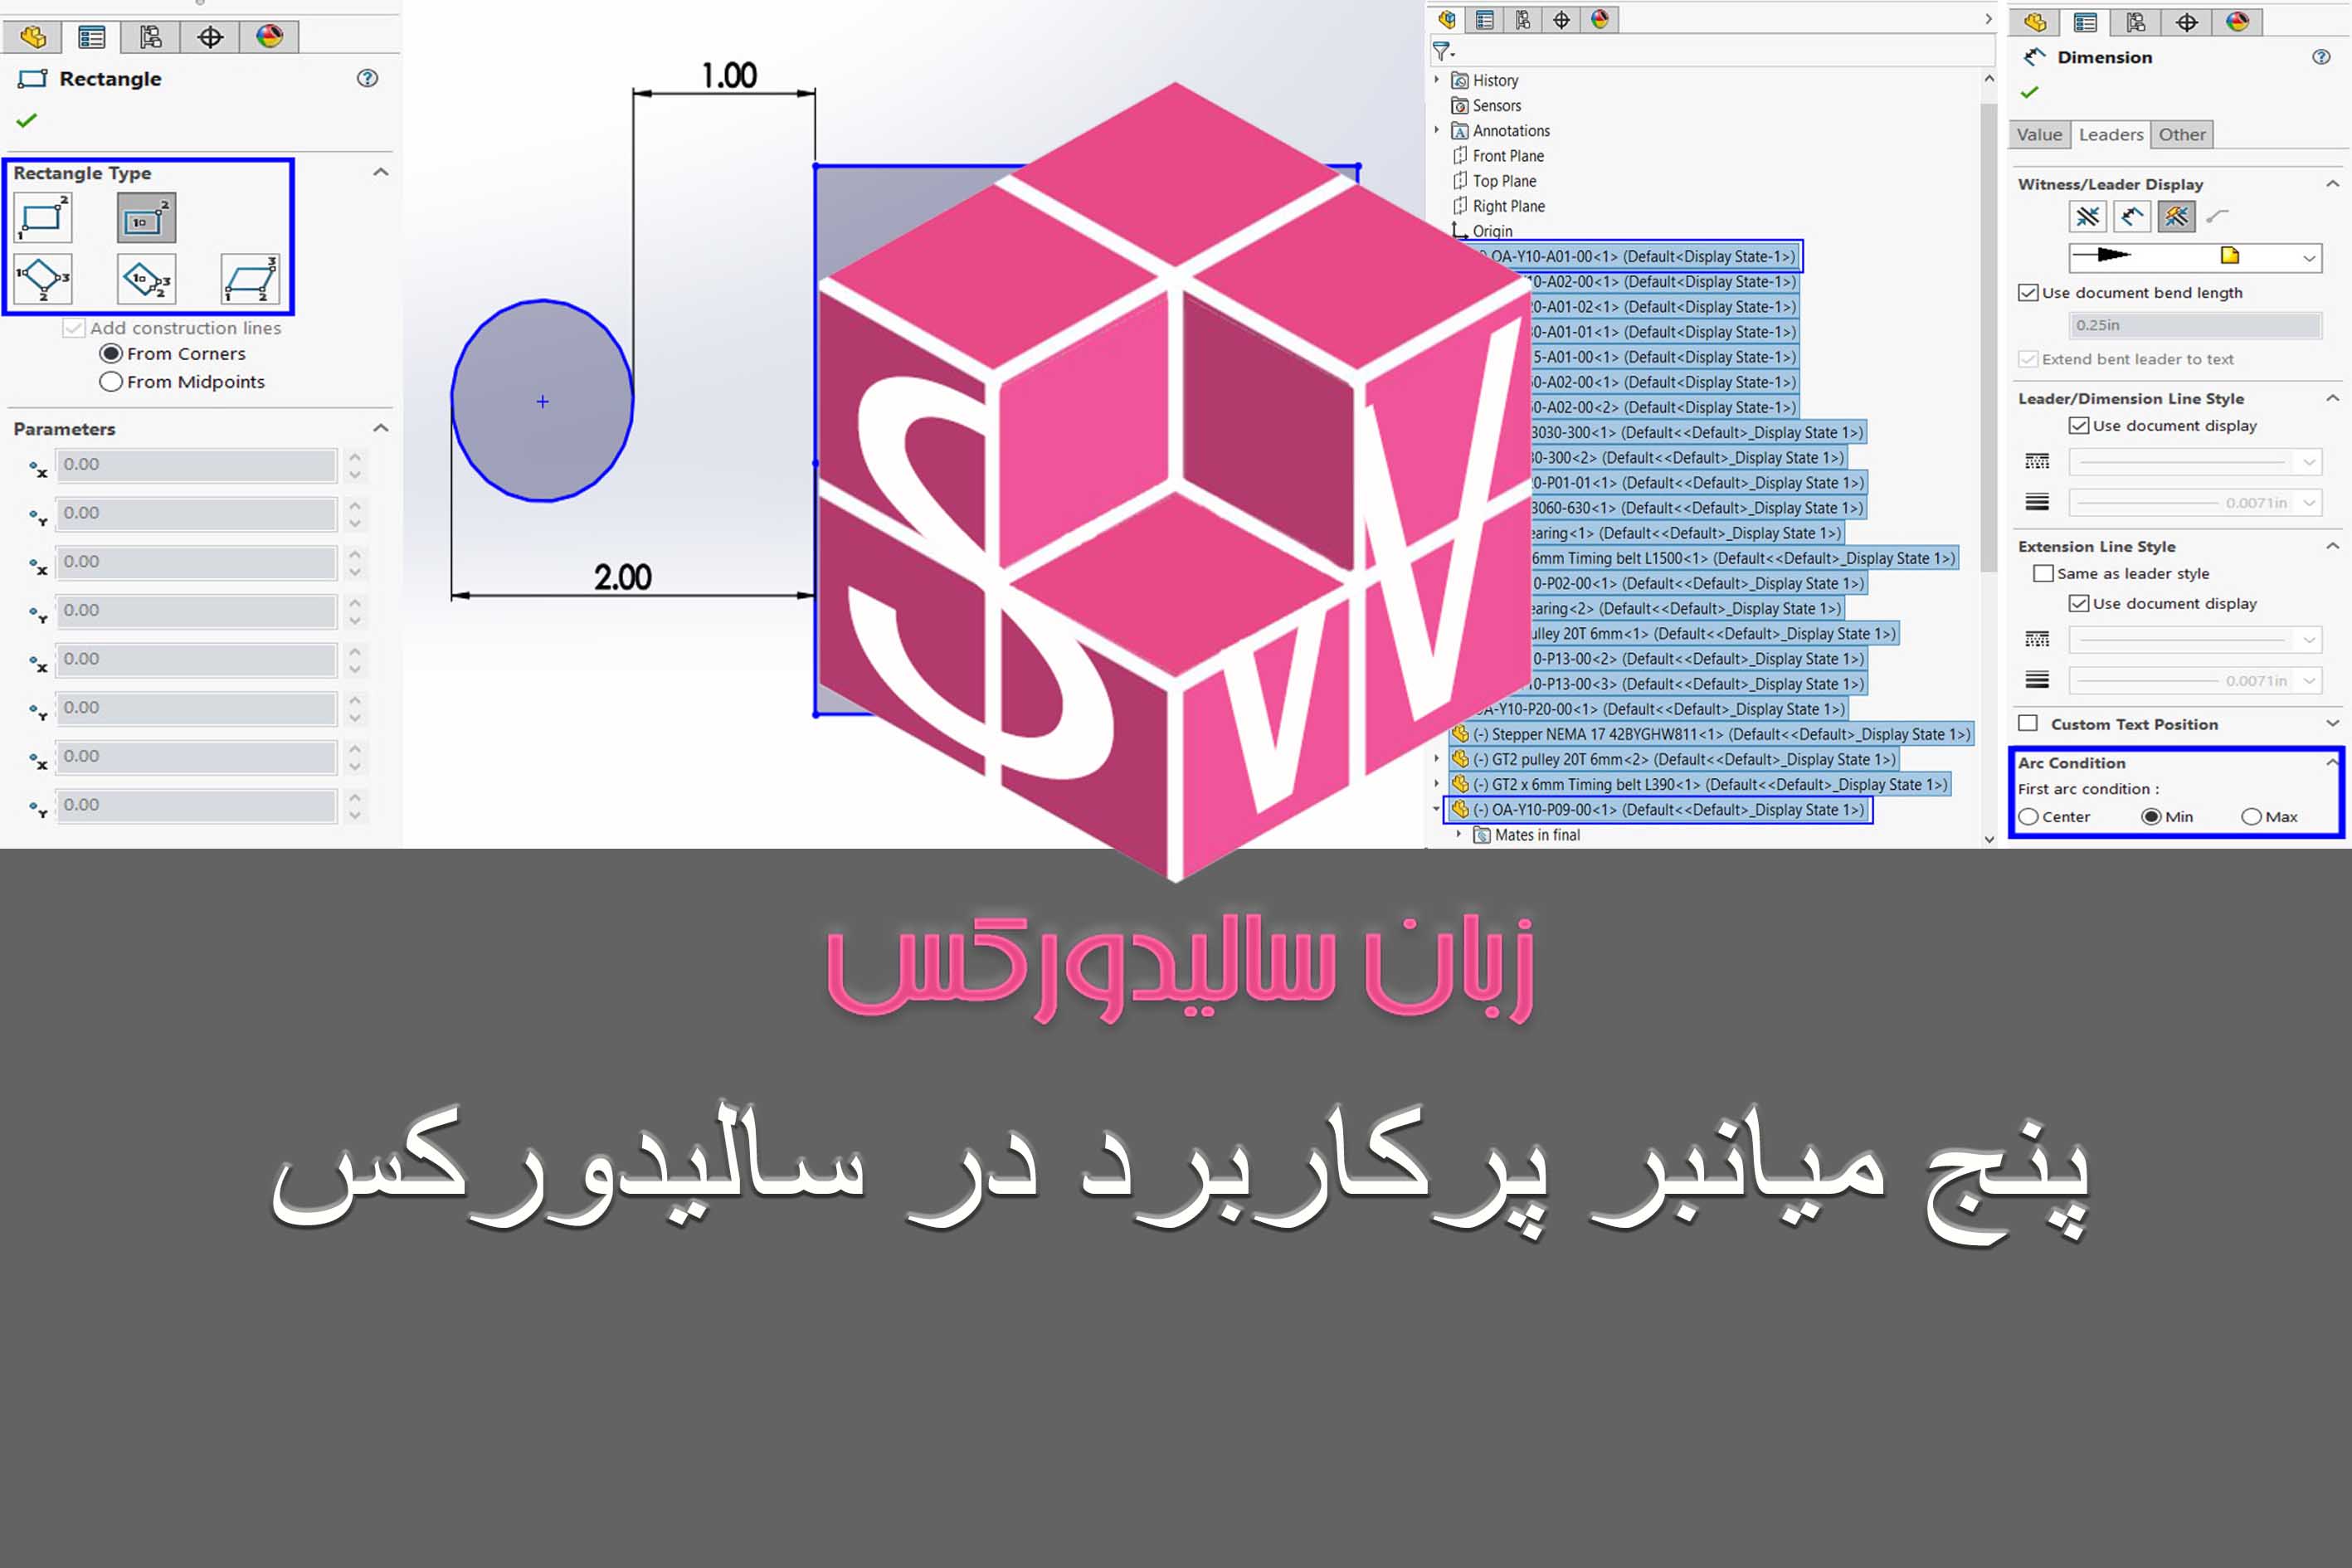Viewport: 2352px width, 1568px height.
Task: Select From Corners radio button
Action: (110, 352)
